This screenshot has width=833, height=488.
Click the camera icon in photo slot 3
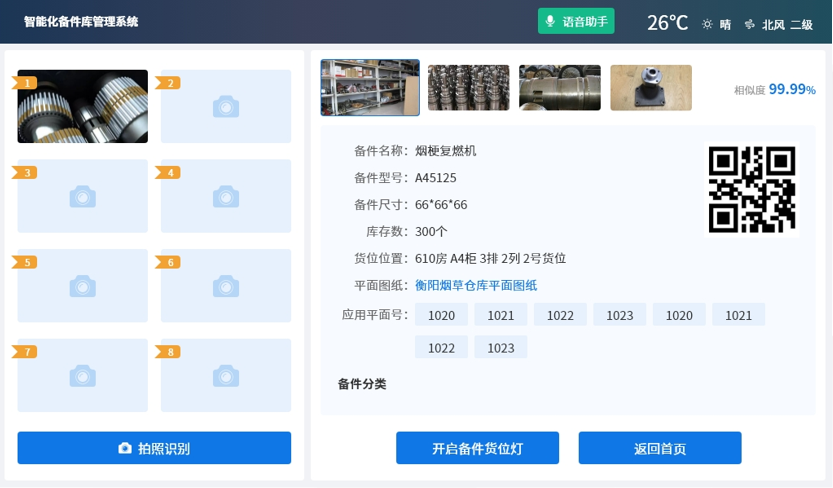pyautogui.click(x=82, y=196)
